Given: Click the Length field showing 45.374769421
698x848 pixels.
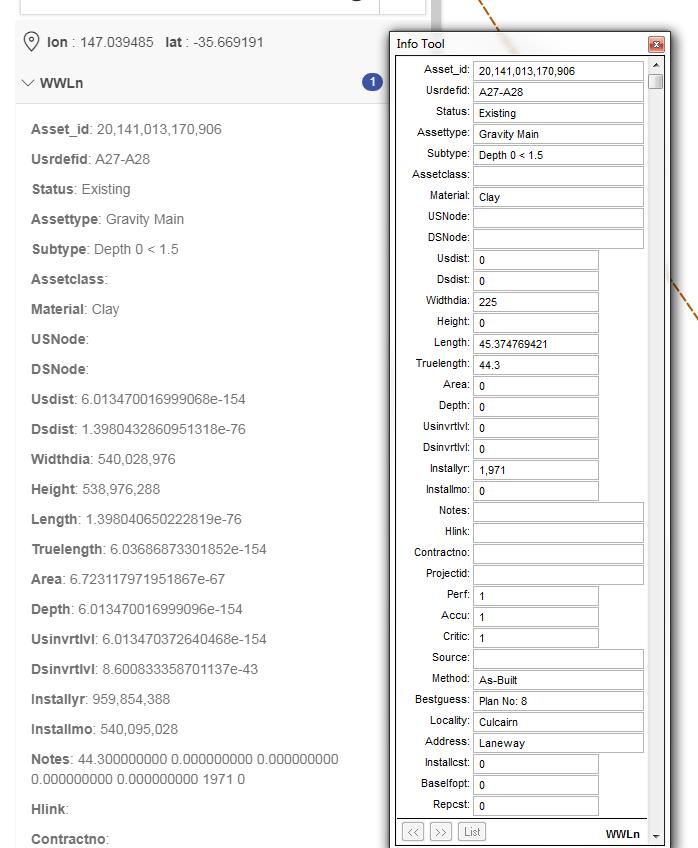Looking at the screenshot, I should (536, 344).
